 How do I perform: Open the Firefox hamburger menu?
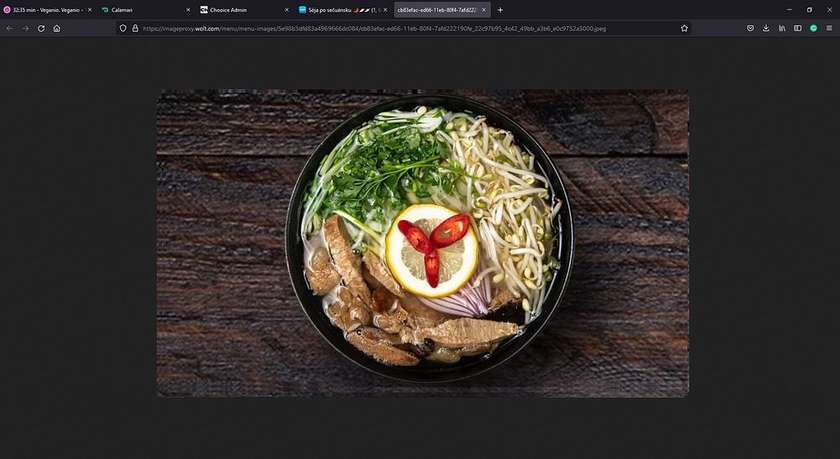click(829, 28)
